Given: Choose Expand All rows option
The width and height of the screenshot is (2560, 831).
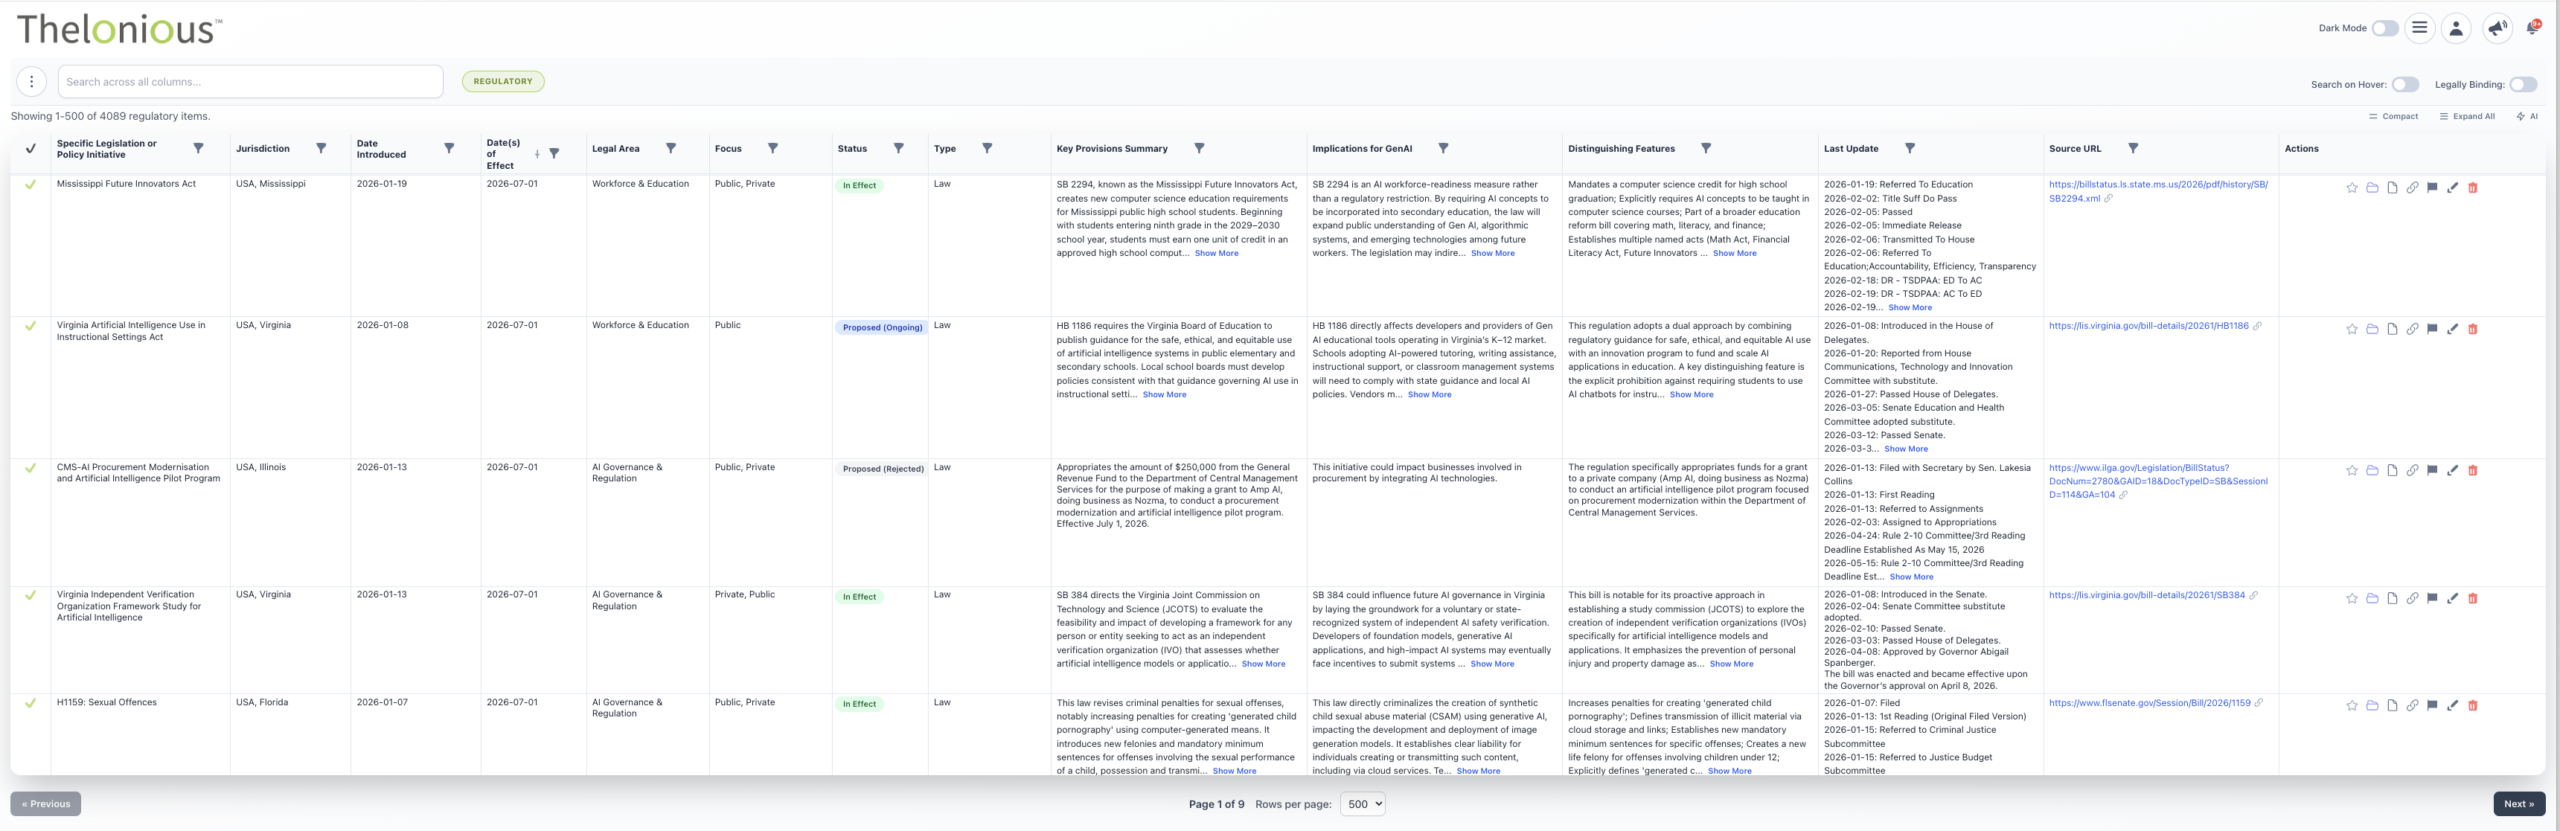Looking at the screenshot, I should tap(2467, 117).
